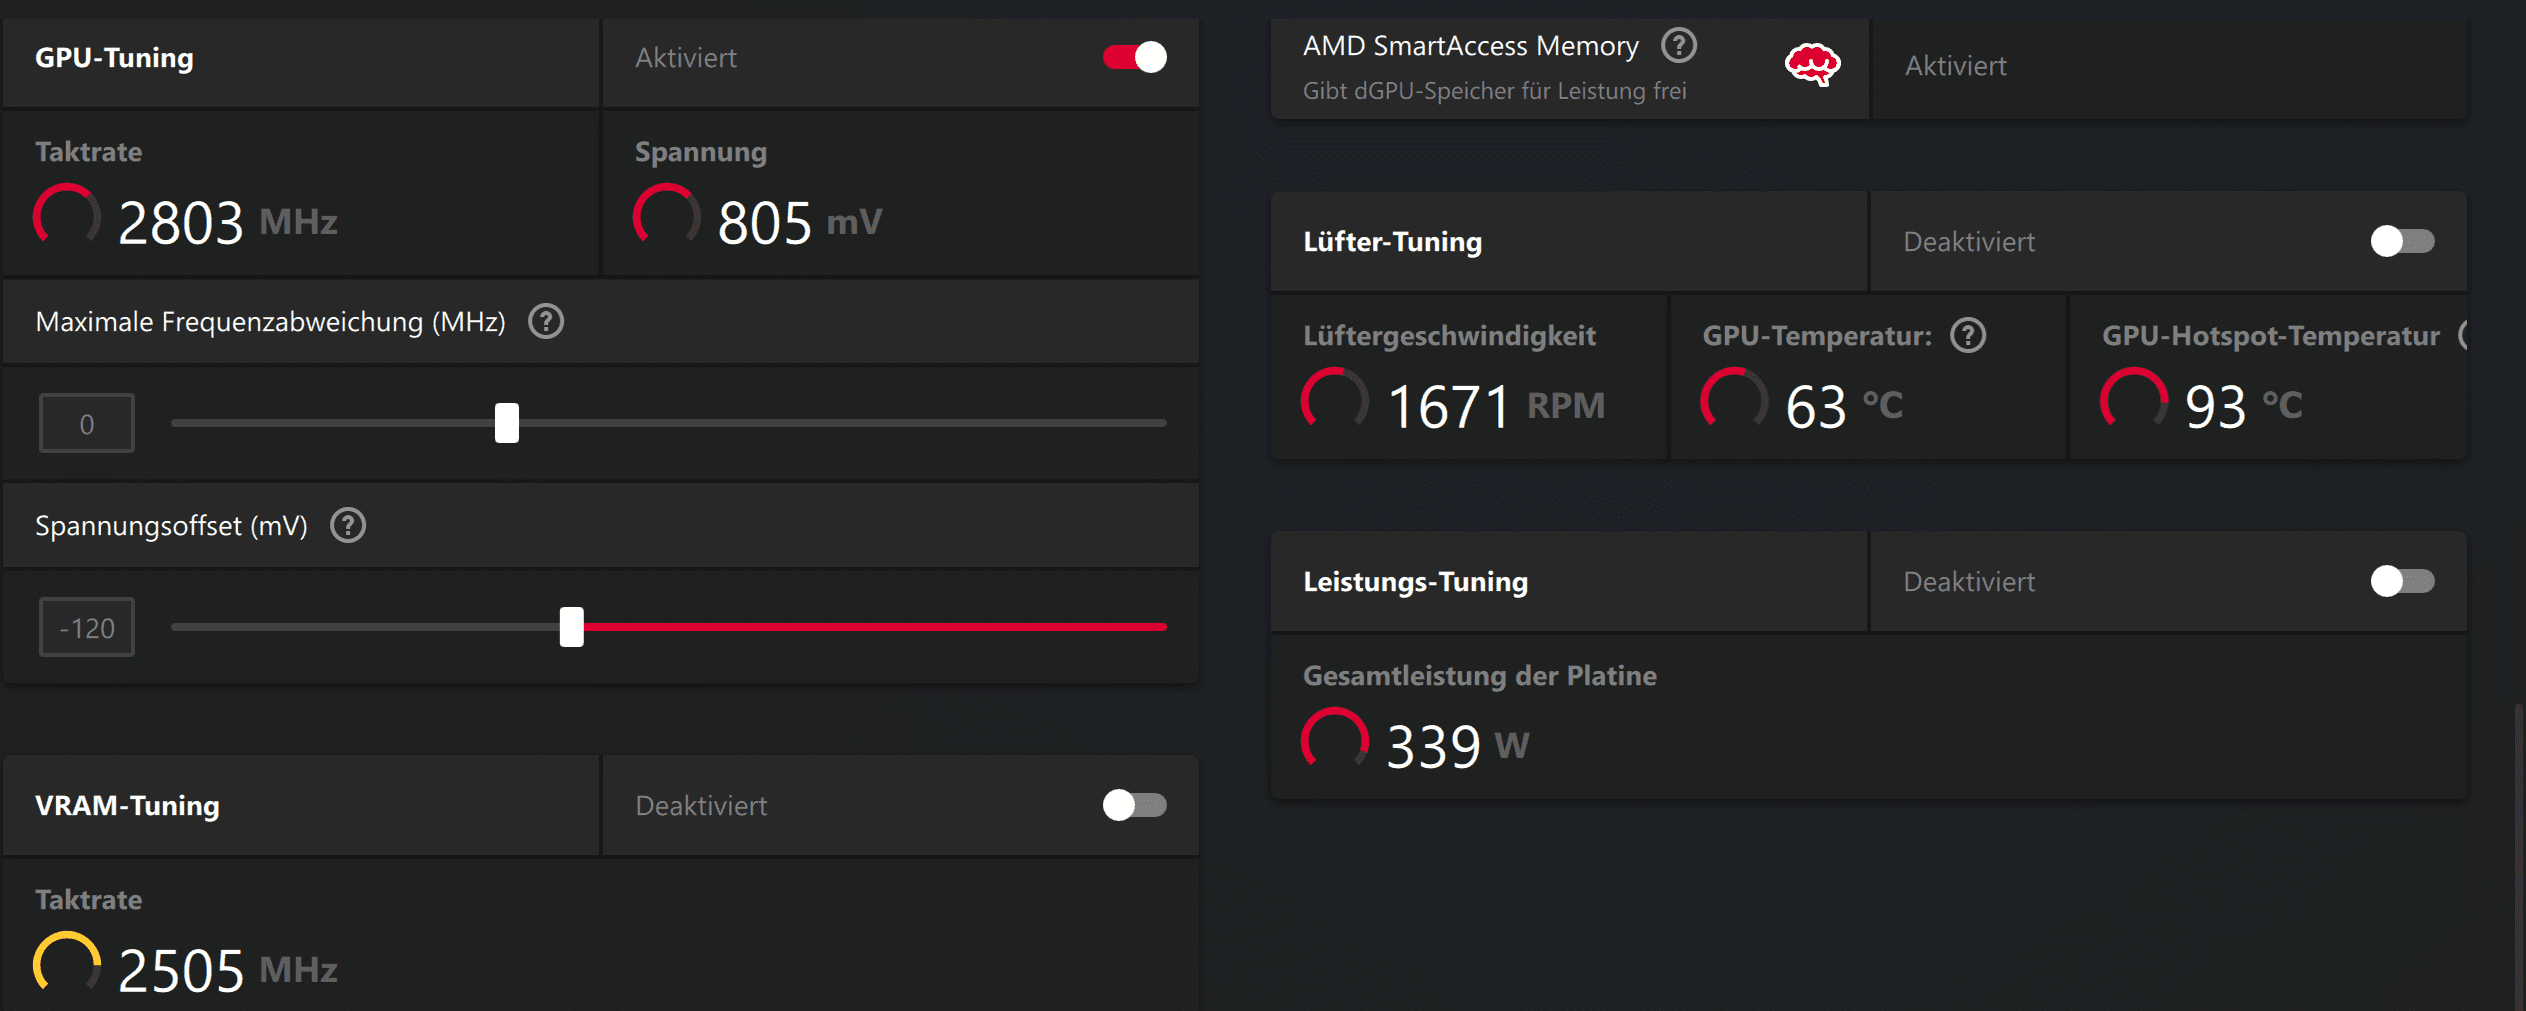Click help icon next to GPU-Temperatur
This screenshot has height=1011, width=2526.
(x=1967, y=335)
